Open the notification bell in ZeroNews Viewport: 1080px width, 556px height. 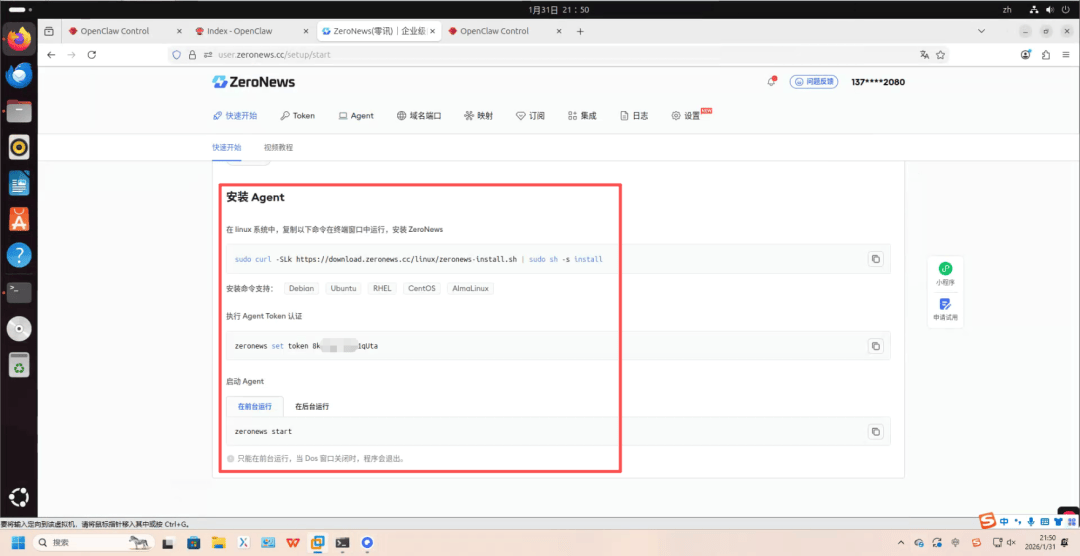coord(771,81)
